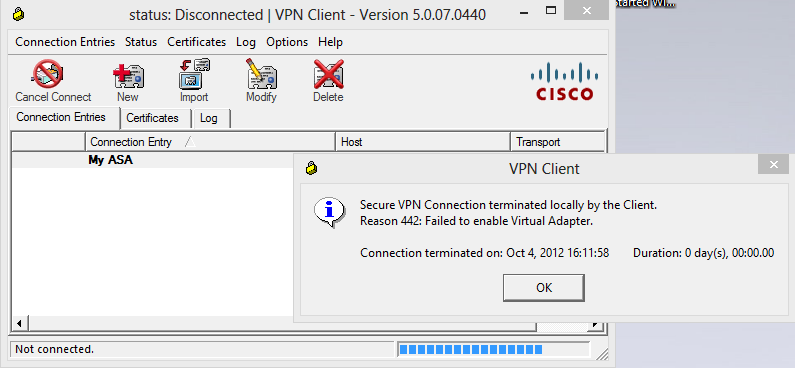Open the Status menu
This screenshot has width=795, height=368.
click(x=141, y=42)
